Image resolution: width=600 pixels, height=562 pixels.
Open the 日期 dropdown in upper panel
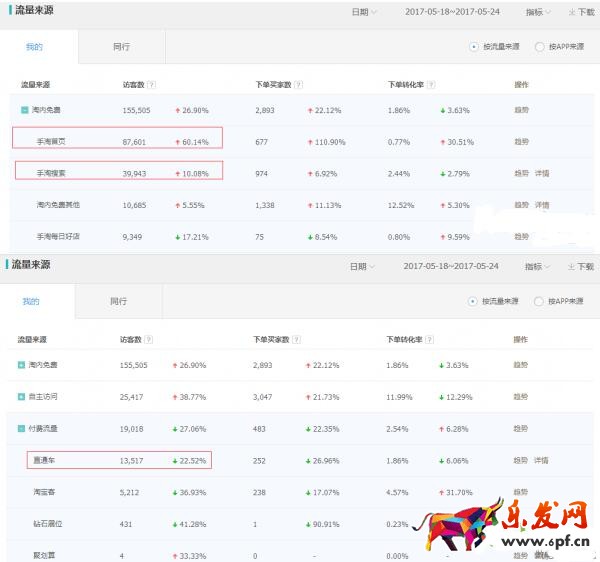[x=364, y=12]
